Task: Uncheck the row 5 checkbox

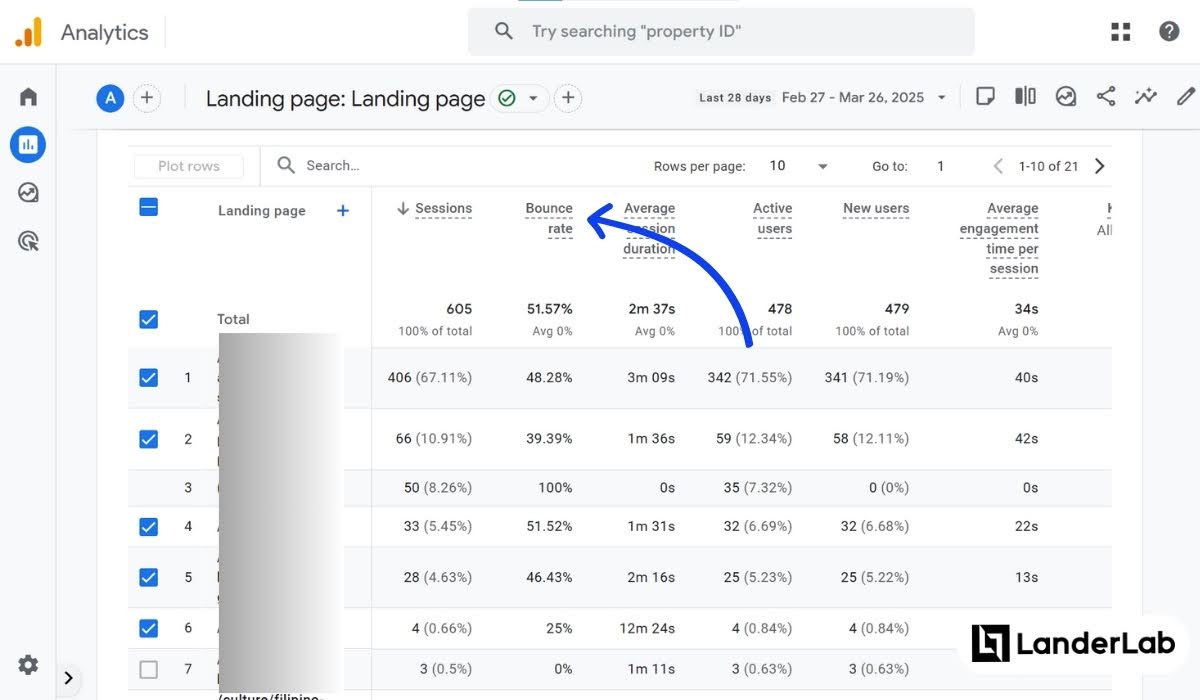Action: [148, 576]
